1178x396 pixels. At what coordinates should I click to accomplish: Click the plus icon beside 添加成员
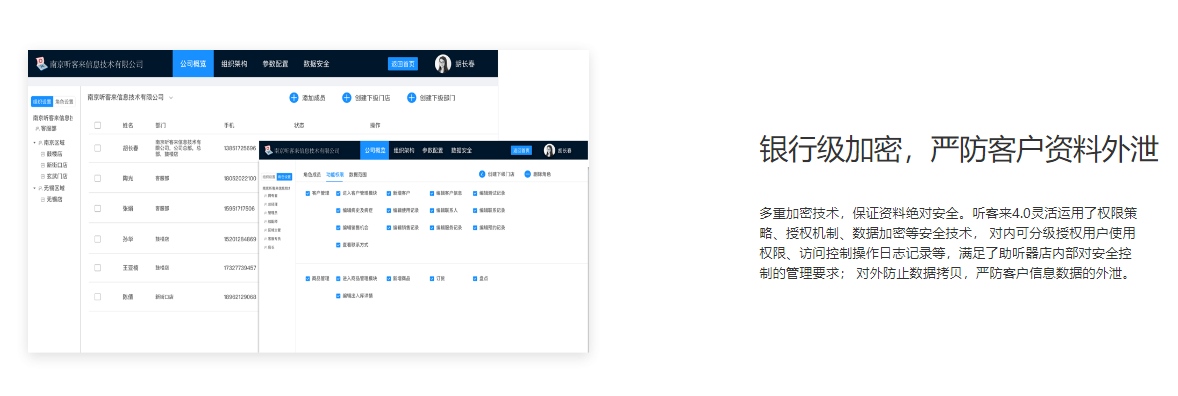[x=294, y=98]
